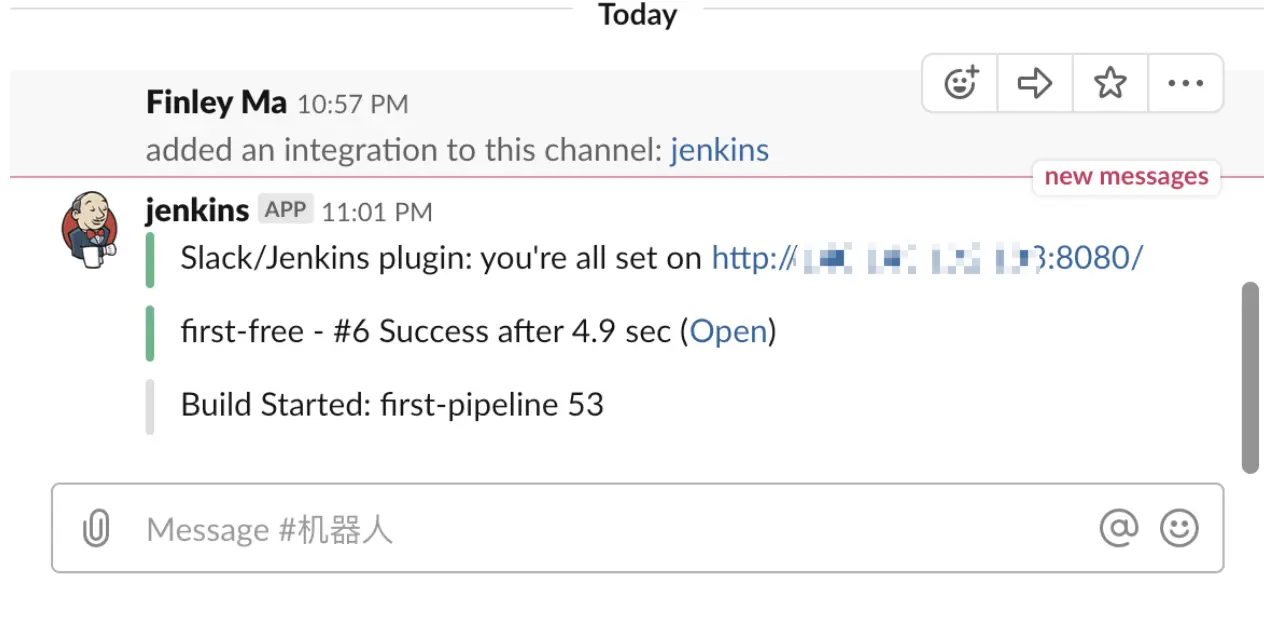Add a reaction to Finley Ma's message
Image resolution: width=1264 pixels, height=620 pixels.
[x=961, y=83]
